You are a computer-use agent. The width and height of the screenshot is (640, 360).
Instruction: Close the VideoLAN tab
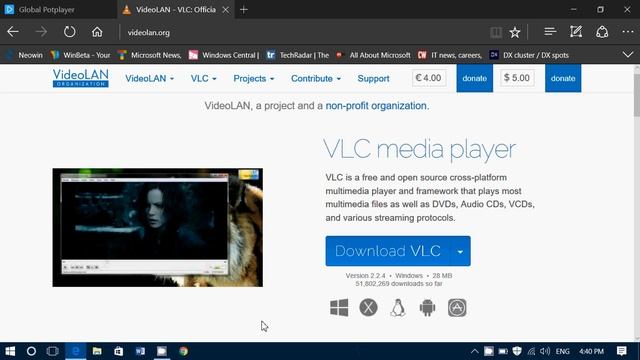[x=225, y=9]
